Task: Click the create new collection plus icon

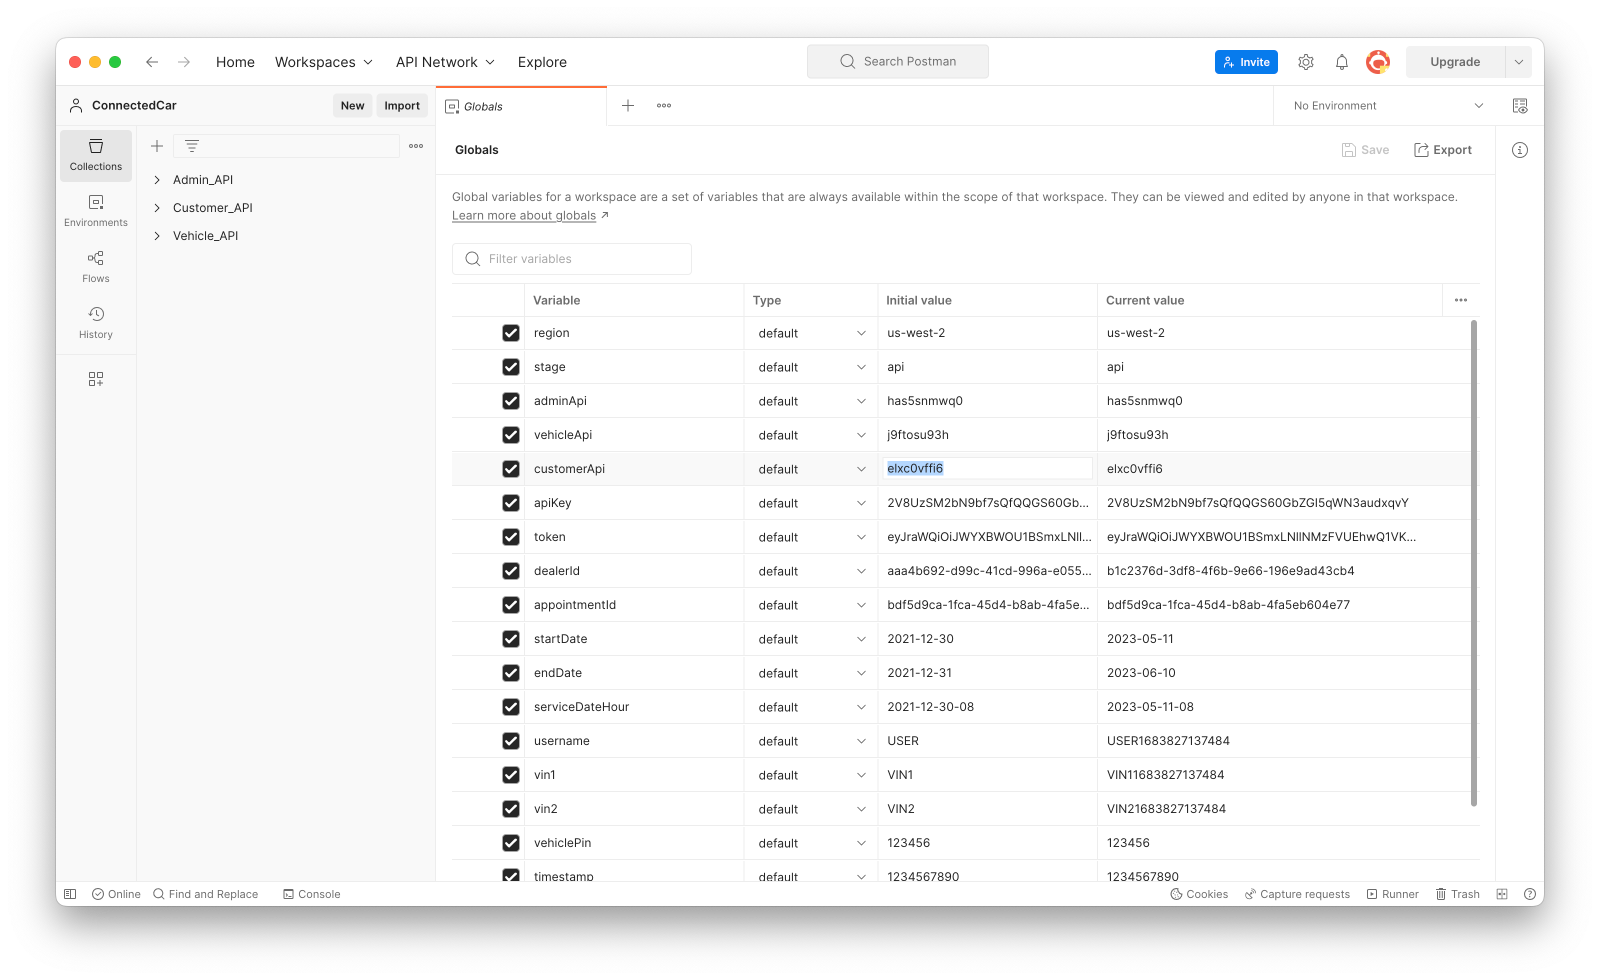Action: [x=157, y=146]
